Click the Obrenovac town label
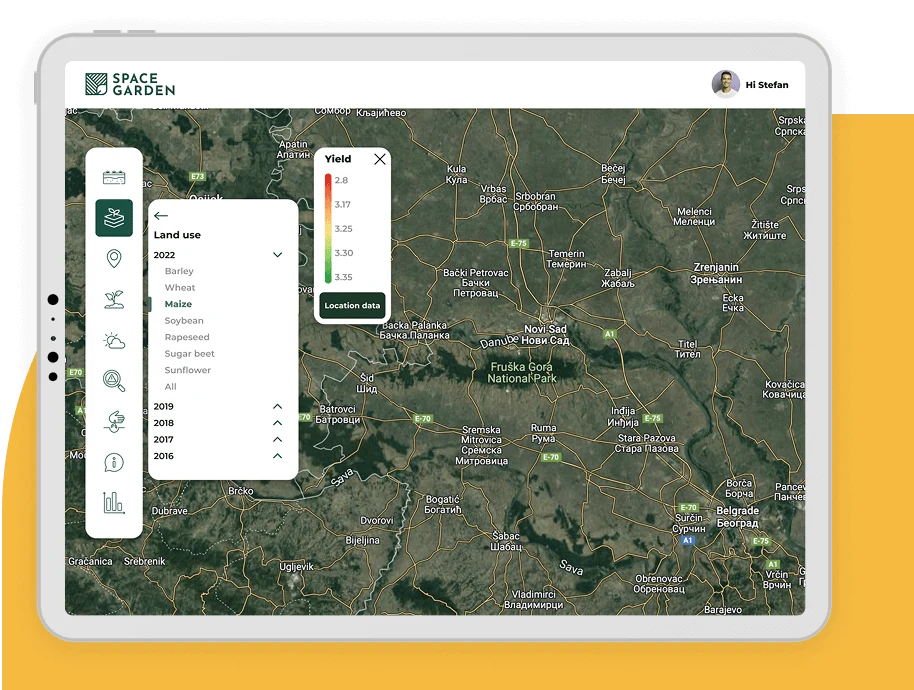This screenshot has height=690, width=914. click(659, 583)
